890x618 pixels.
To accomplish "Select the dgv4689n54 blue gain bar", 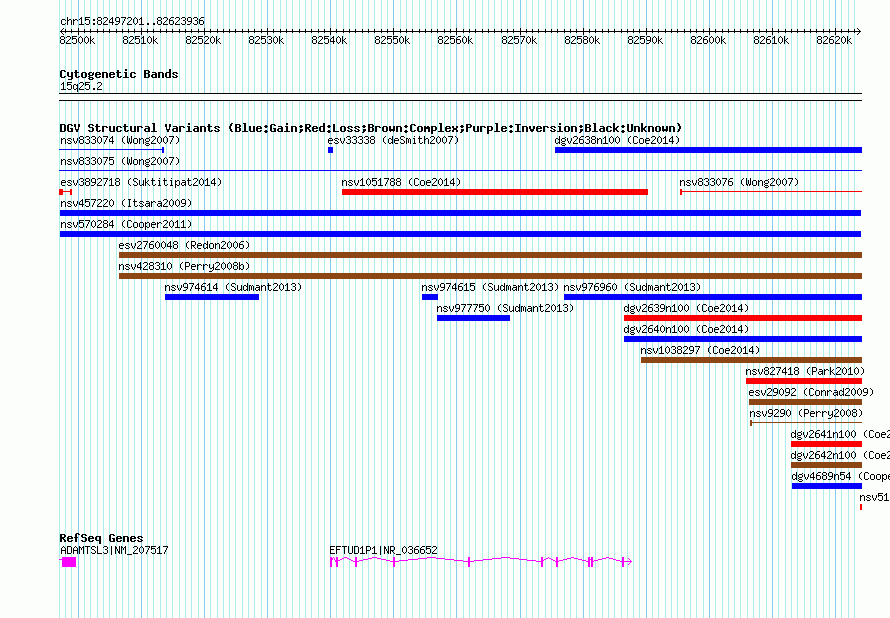I will pyautogui.click(x=827, y=486).
